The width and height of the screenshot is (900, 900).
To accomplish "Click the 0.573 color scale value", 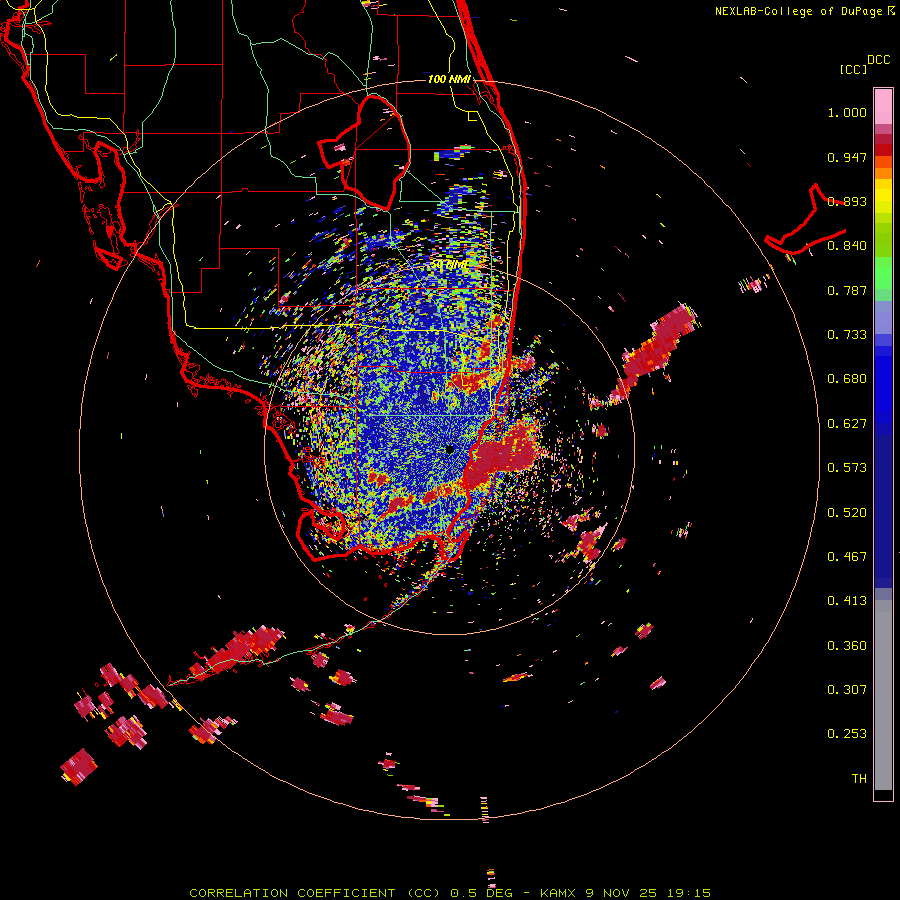I will tap(847, 468).
